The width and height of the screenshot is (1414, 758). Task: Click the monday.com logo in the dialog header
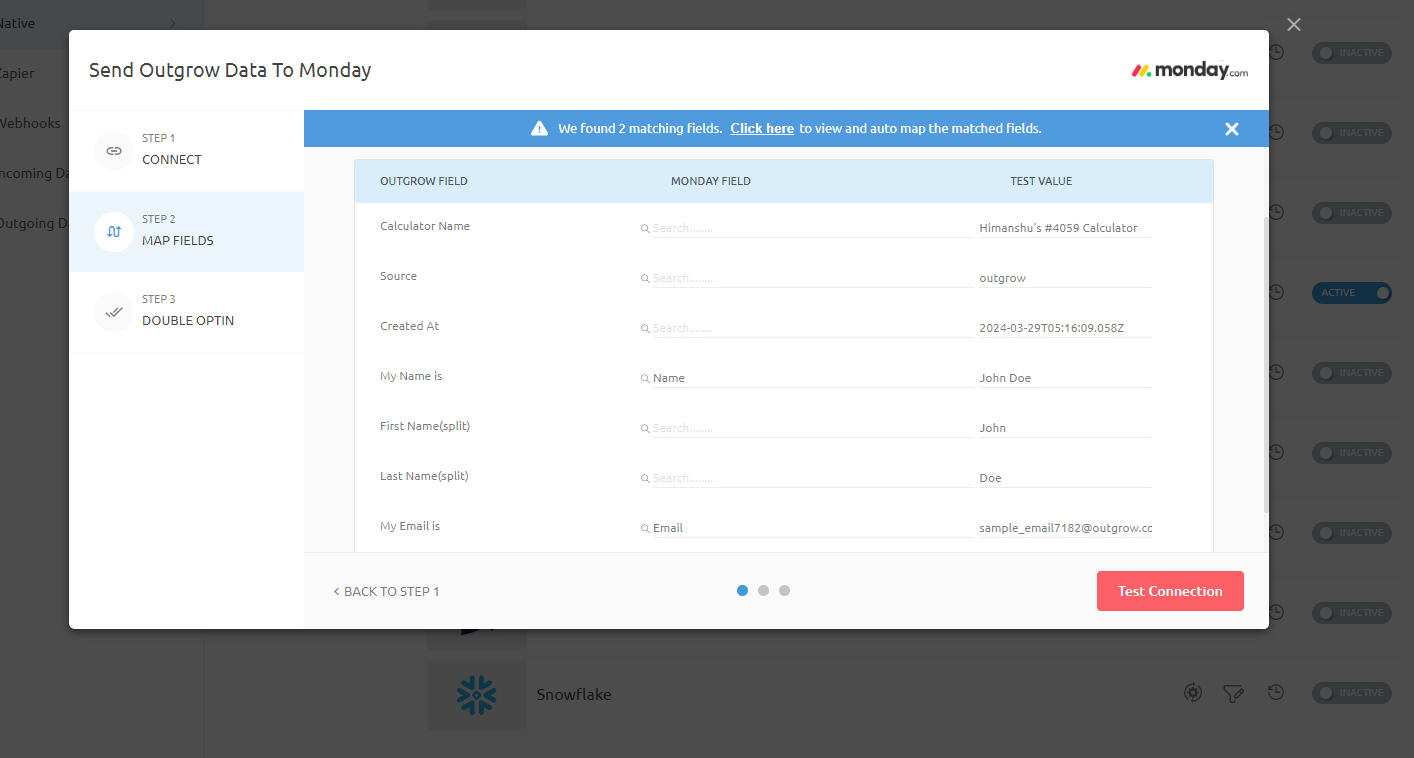click(x=1189, y=71)
